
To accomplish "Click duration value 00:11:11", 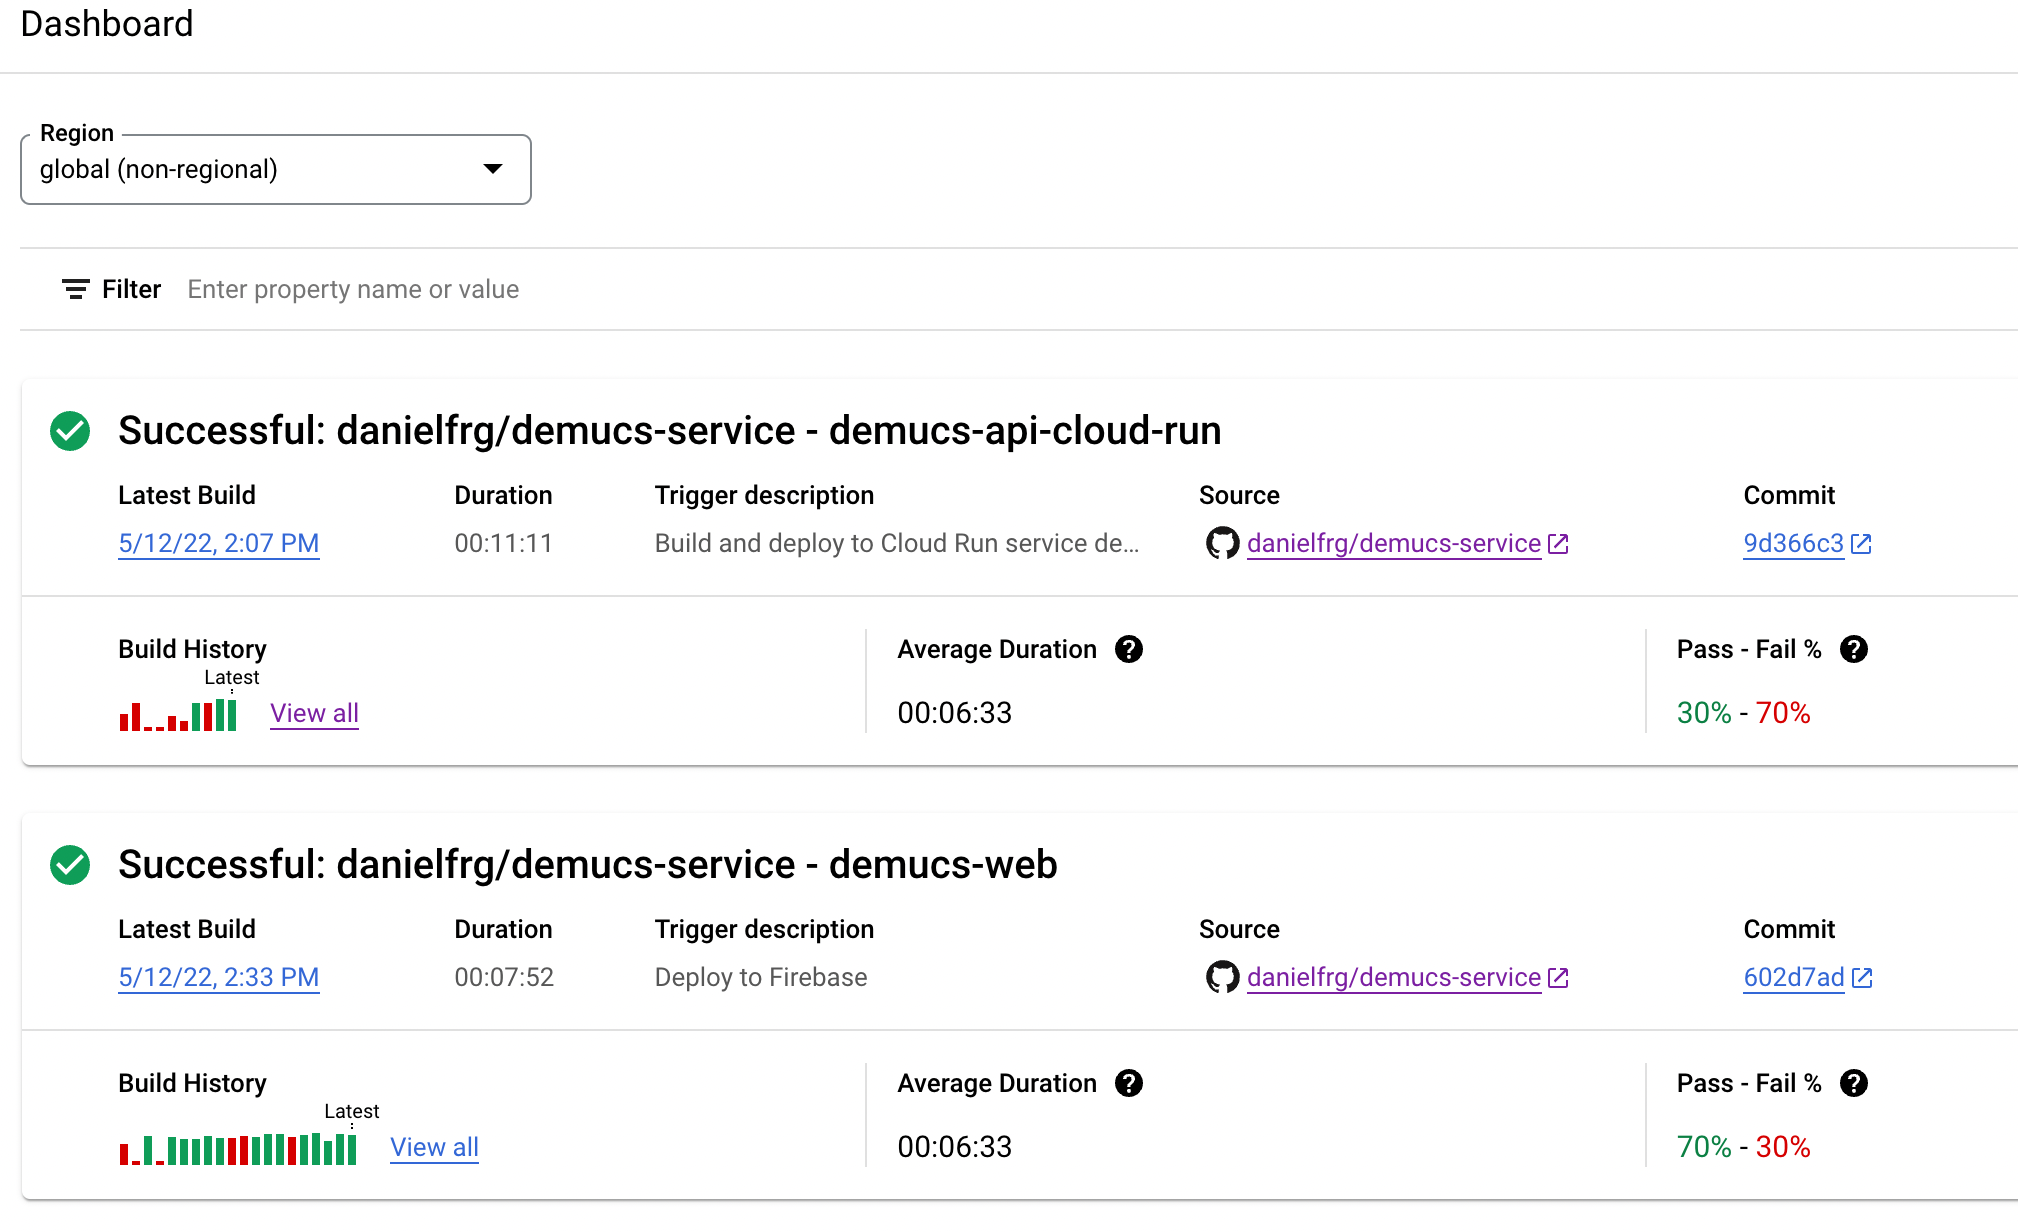I will (x=503, y=543).
